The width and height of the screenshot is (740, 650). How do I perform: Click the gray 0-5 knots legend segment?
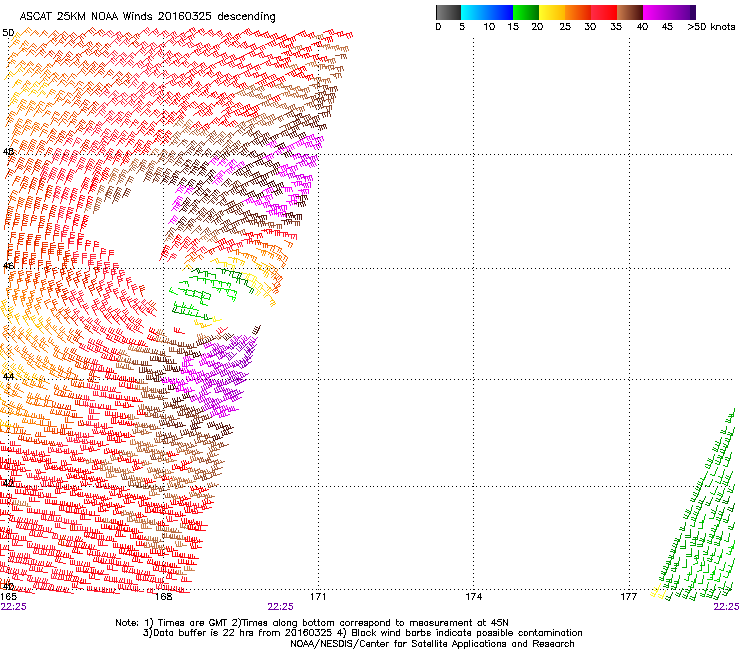pyautogui.click(x=448, y=12)
